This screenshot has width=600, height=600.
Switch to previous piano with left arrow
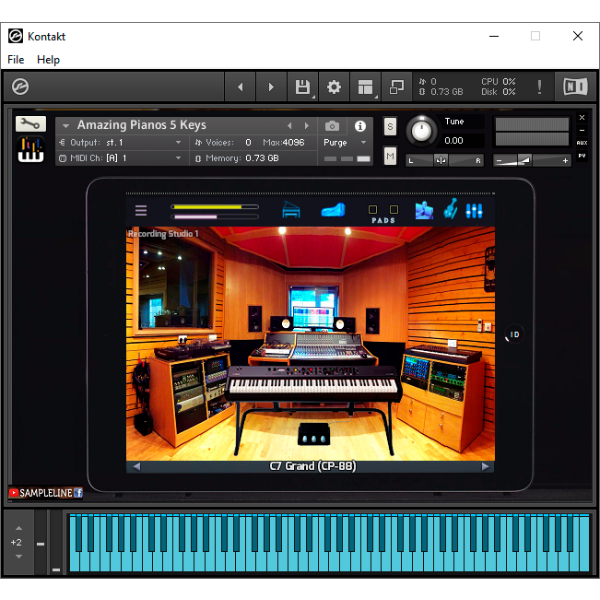click(136, 466)
